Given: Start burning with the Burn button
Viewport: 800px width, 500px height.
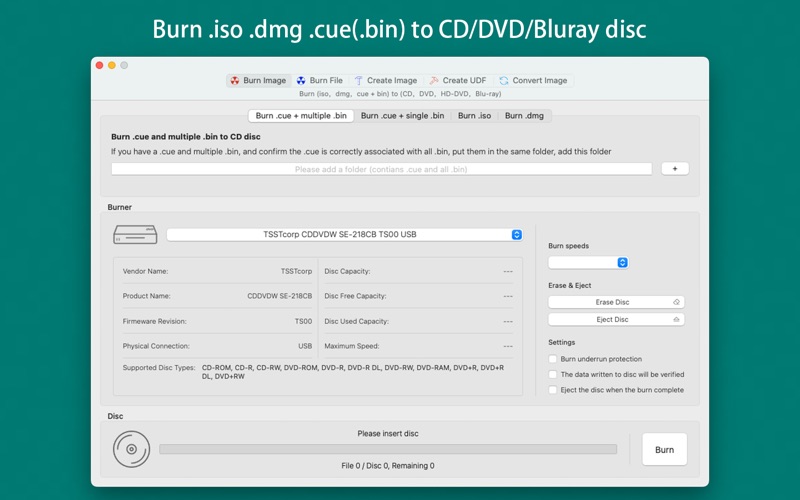Looking at the screenshot, I should point(664,449).
